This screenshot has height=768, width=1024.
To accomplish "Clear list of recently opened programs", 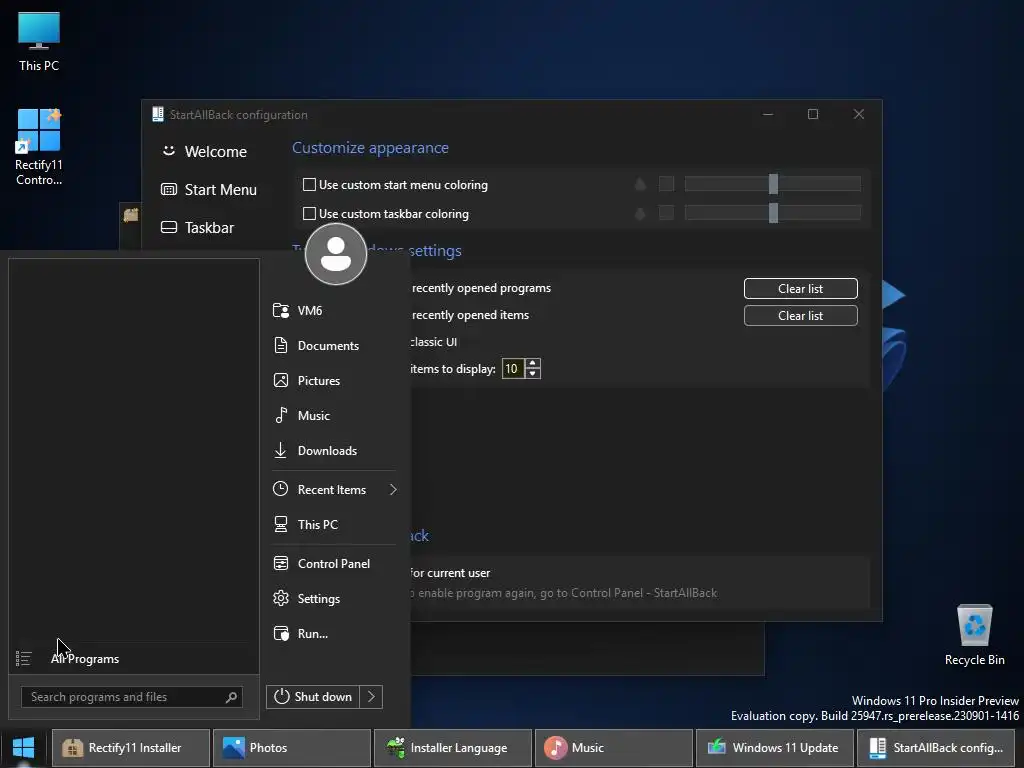I will 800,289.
